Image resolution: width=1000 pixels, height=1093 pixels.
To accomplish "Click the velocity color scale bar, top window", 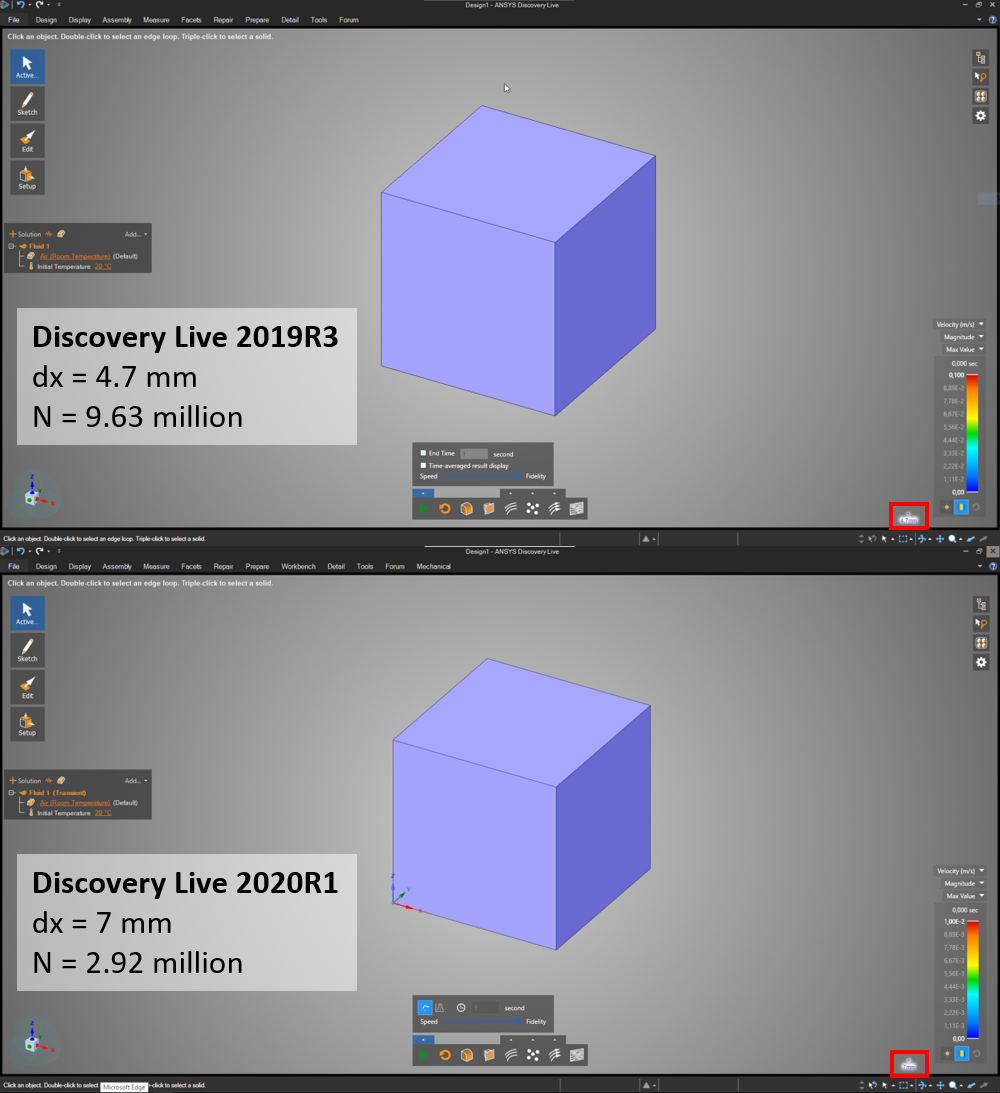I will coord(972,434).
